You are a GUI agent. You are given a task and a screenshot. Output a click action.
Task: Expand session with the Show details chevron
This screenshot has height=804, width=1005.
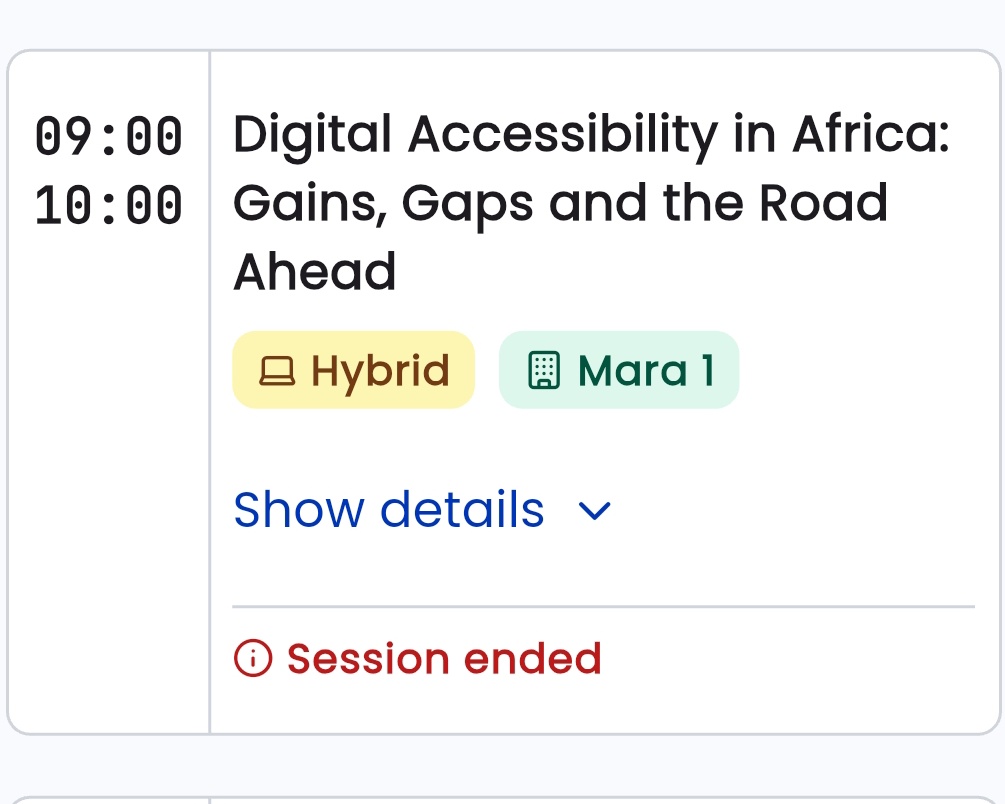click(x=594, y=511)
